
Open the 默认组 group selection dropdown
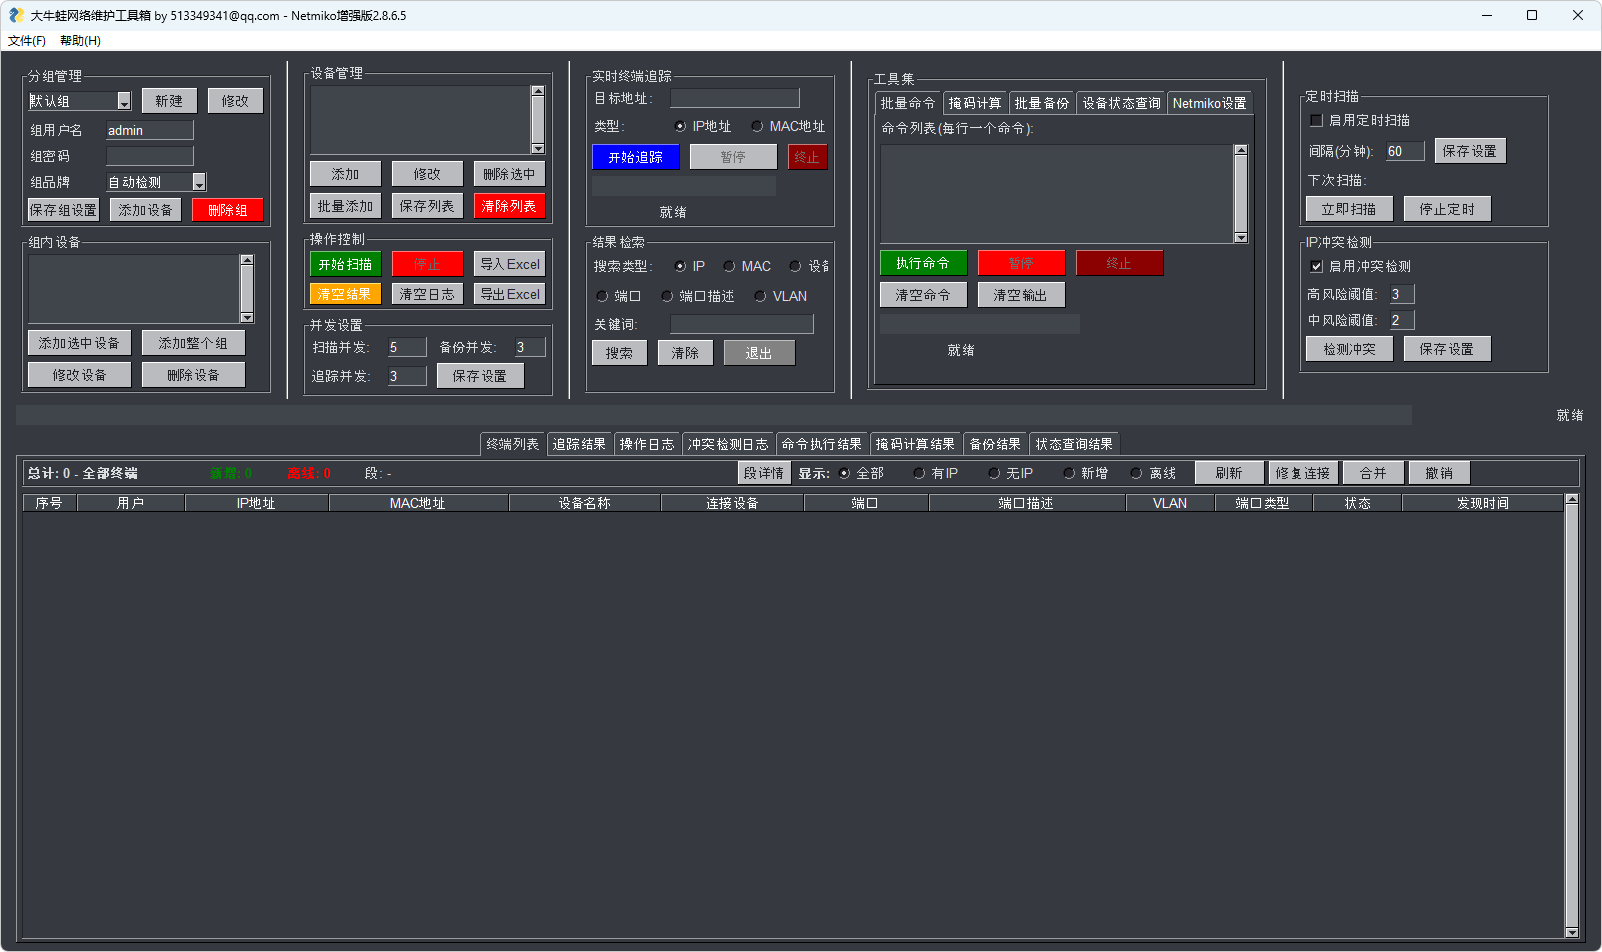[123, 100]
